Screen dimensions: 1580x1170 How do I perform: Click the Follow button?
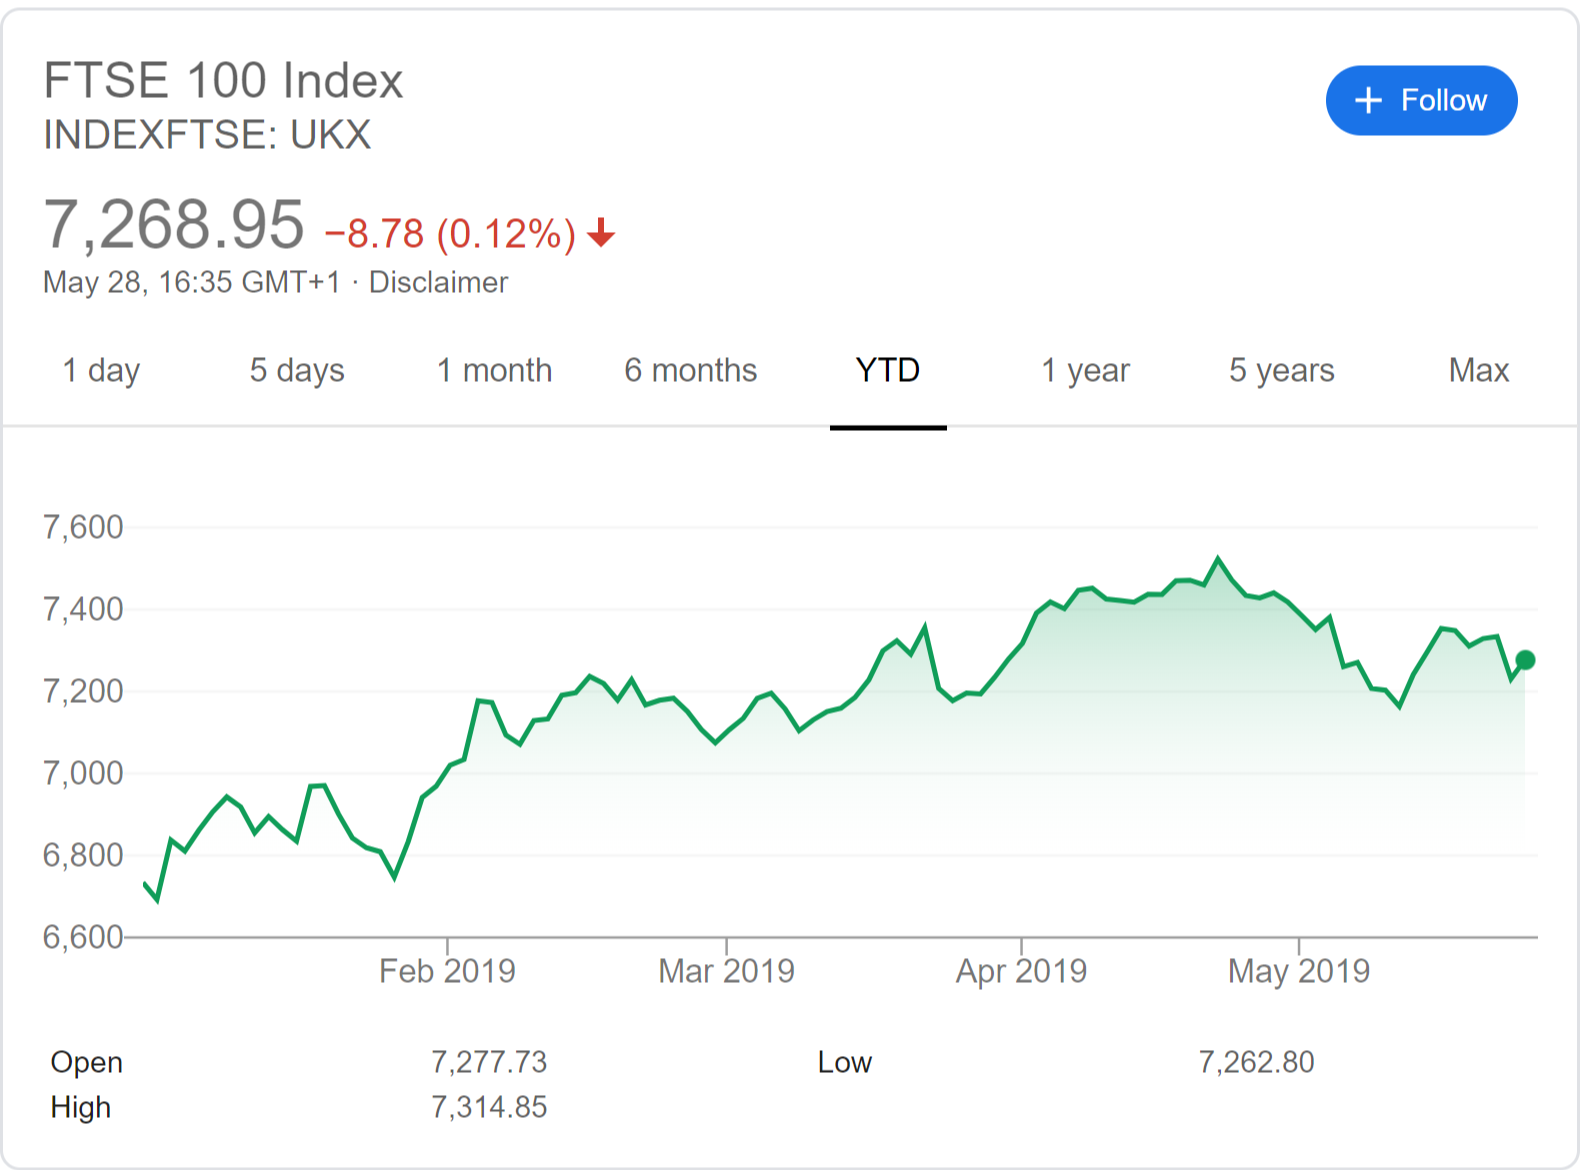point(1421,100)
